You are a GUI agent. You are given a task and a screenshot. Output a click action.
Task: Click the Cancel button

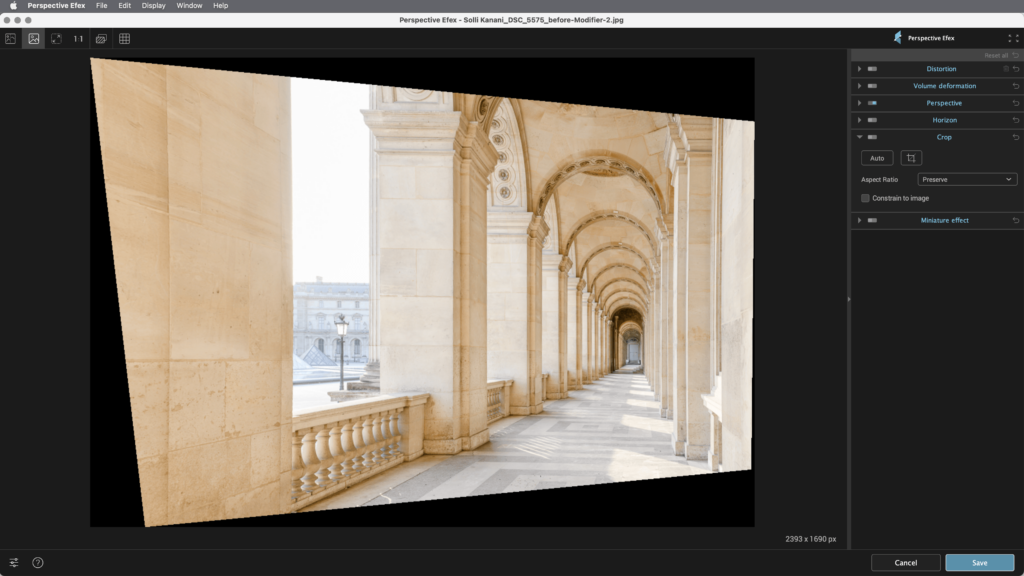(906, 562)
